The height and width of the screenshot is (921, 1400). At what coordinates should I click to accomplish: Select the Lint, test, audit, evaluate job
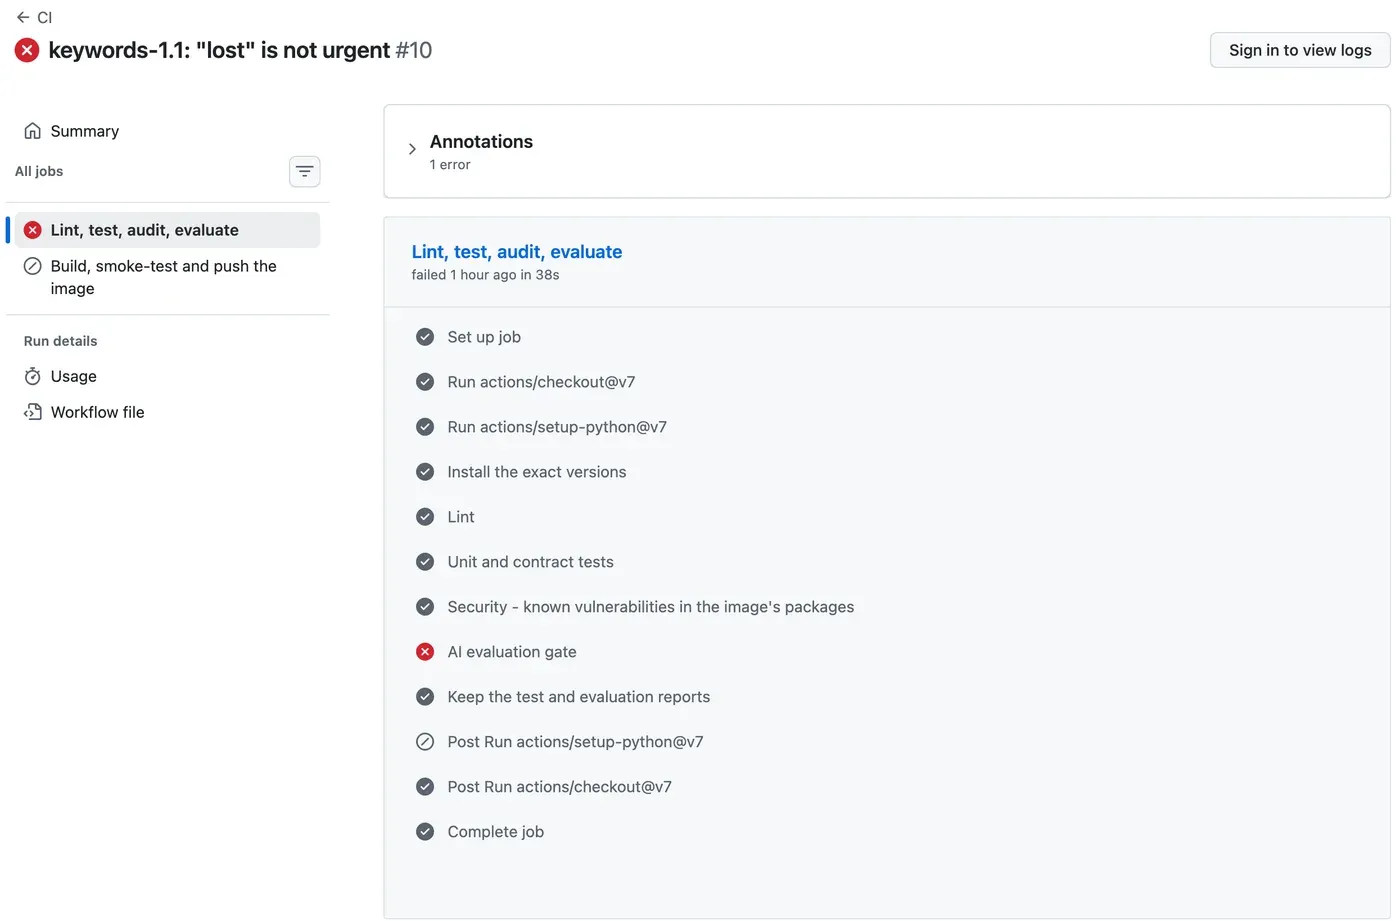coord(167,230)
